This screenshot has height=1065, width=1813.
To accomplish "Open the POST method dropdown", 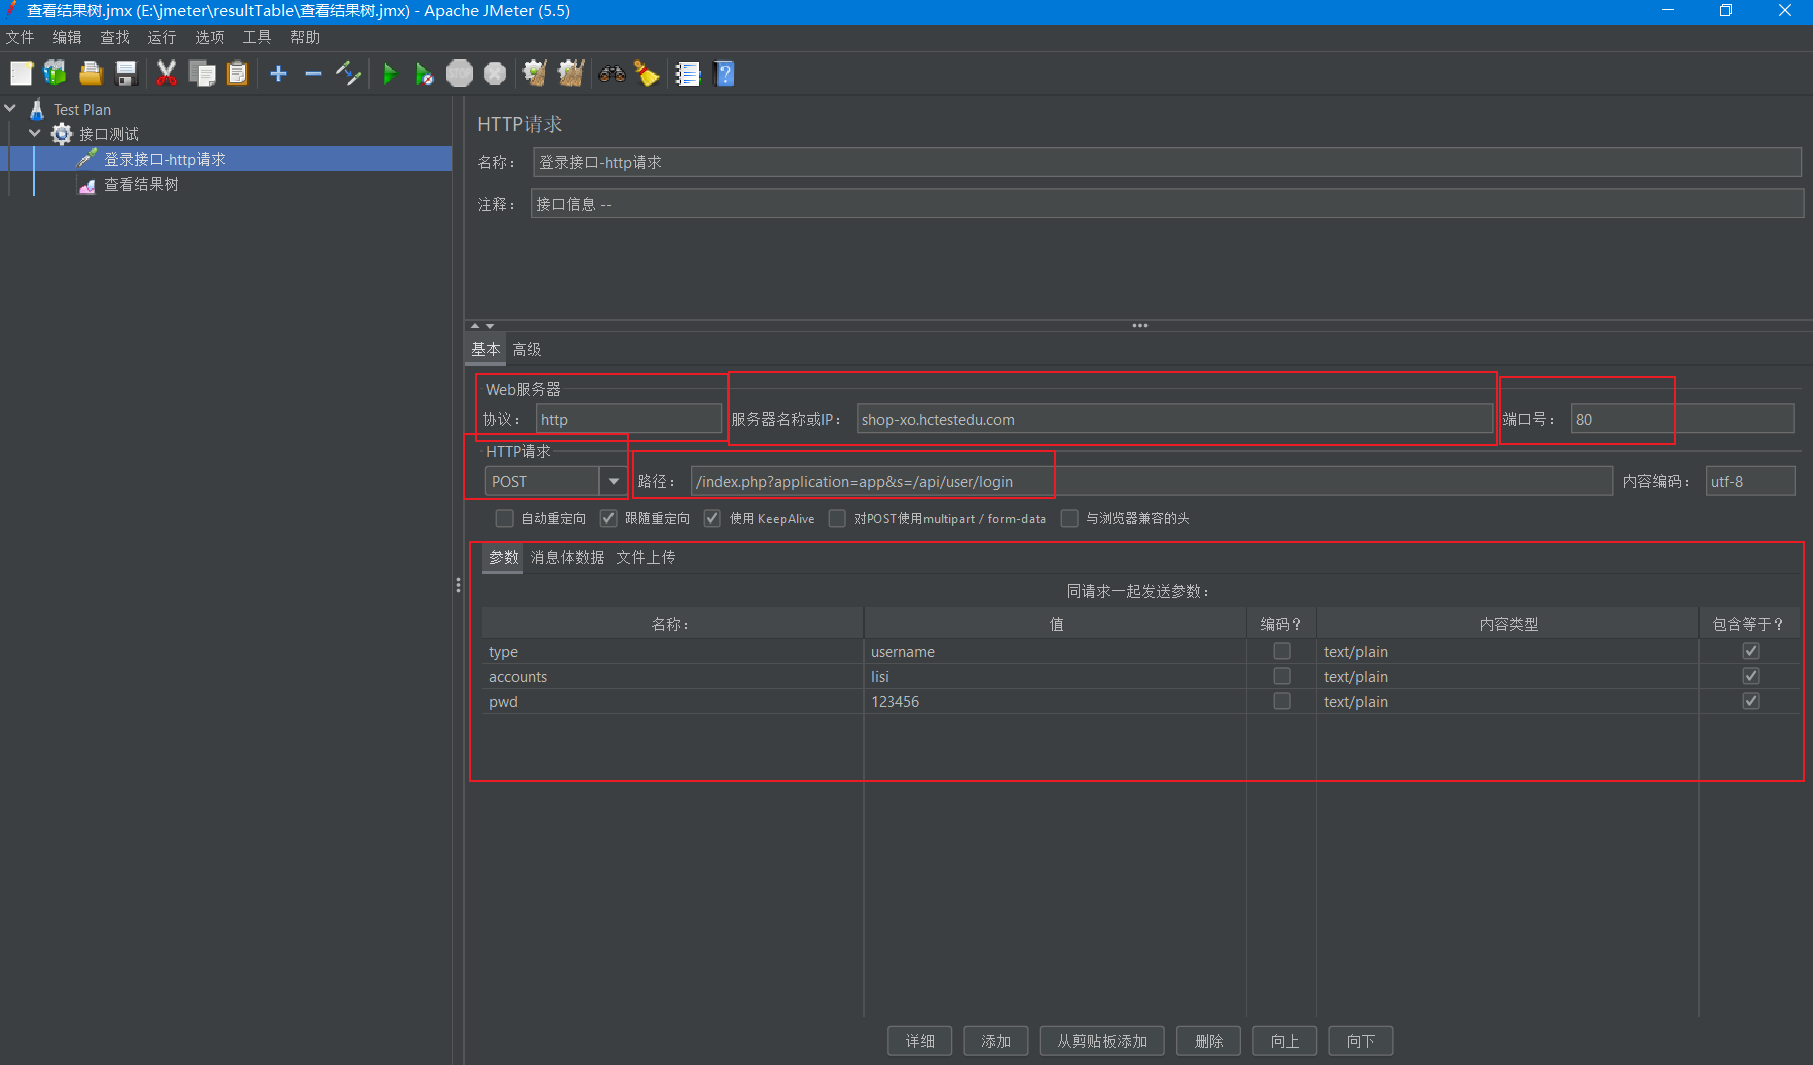I will (x=613, y=481).
